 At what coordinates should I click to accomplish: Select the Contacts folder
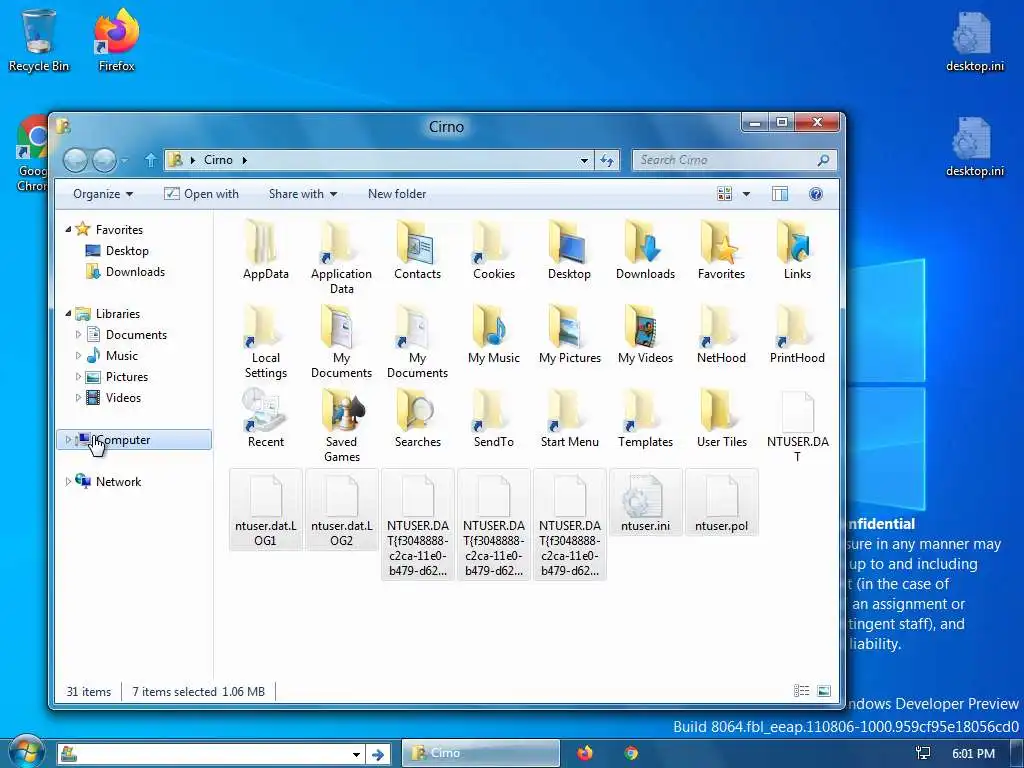point(417,251)
